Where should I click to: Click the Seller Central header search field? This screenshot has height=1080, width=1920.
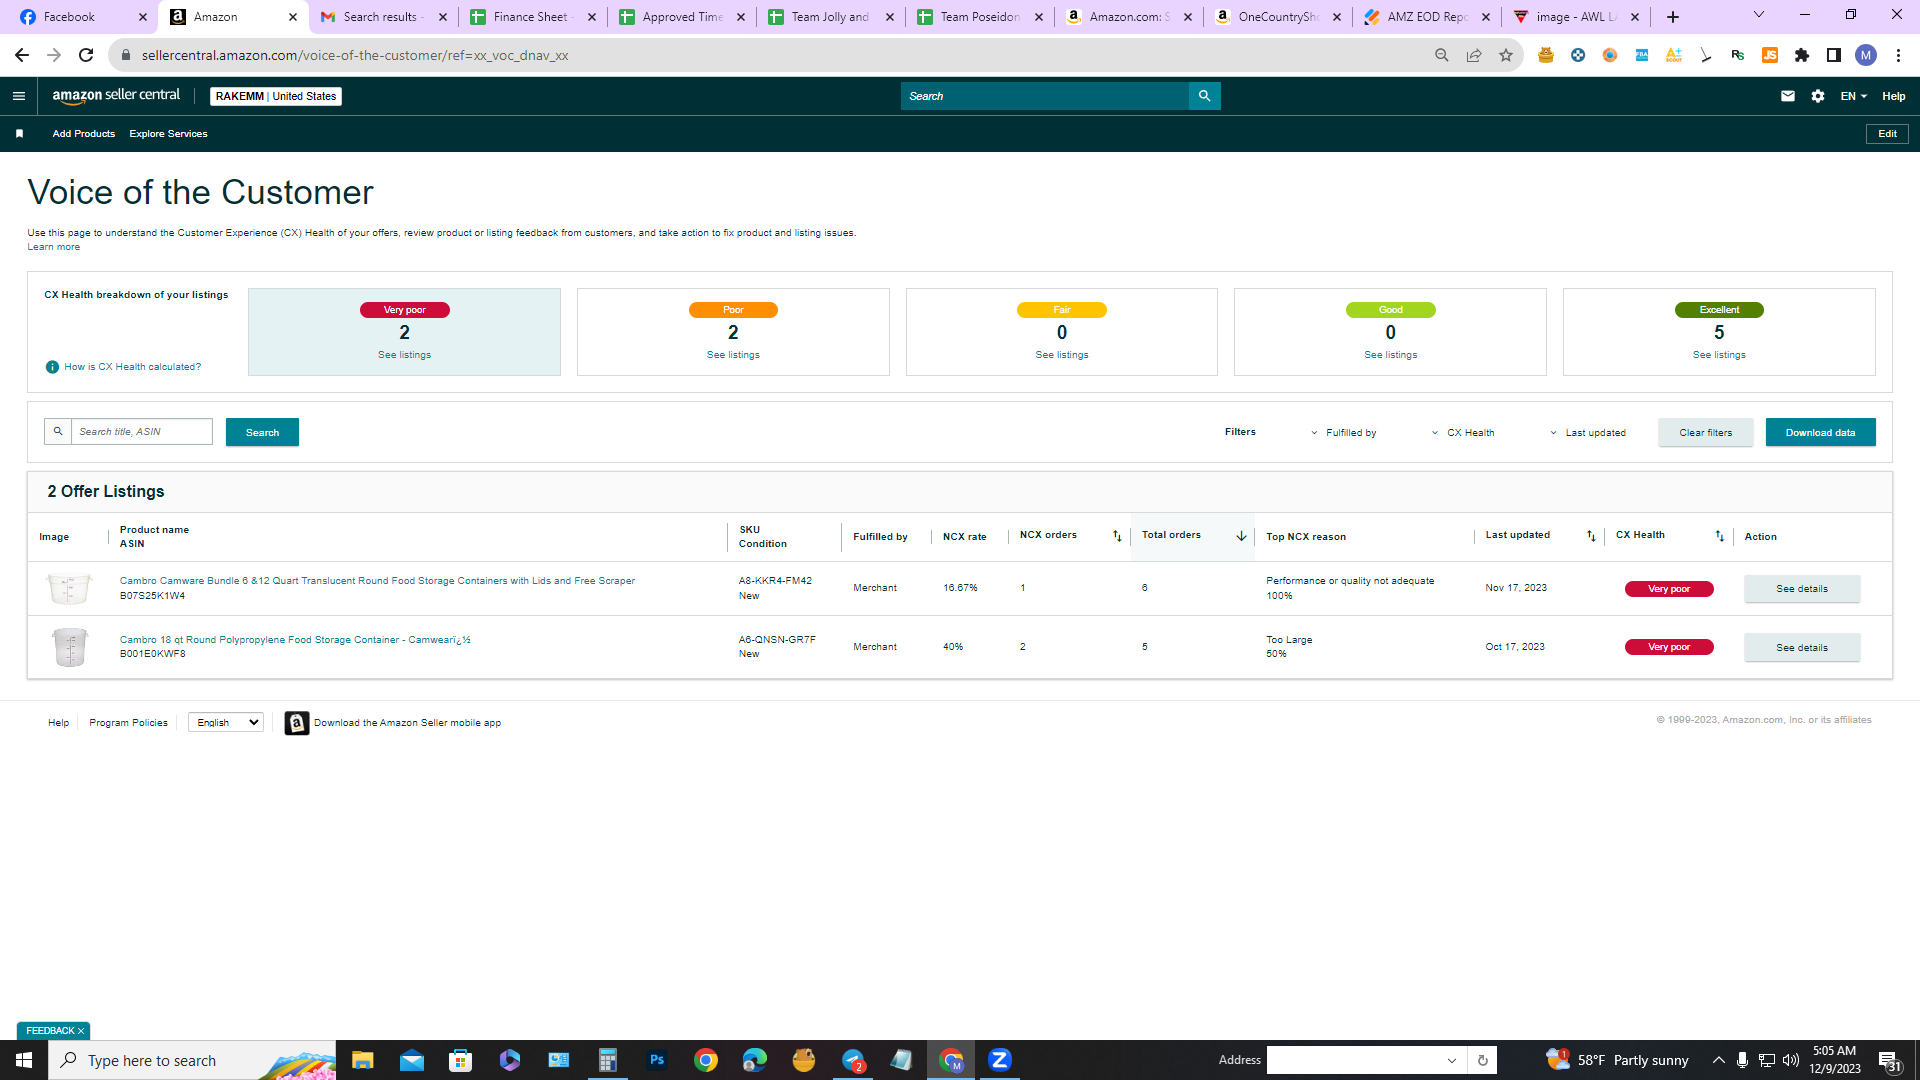pyautogui.click(x=1044, y=96)
